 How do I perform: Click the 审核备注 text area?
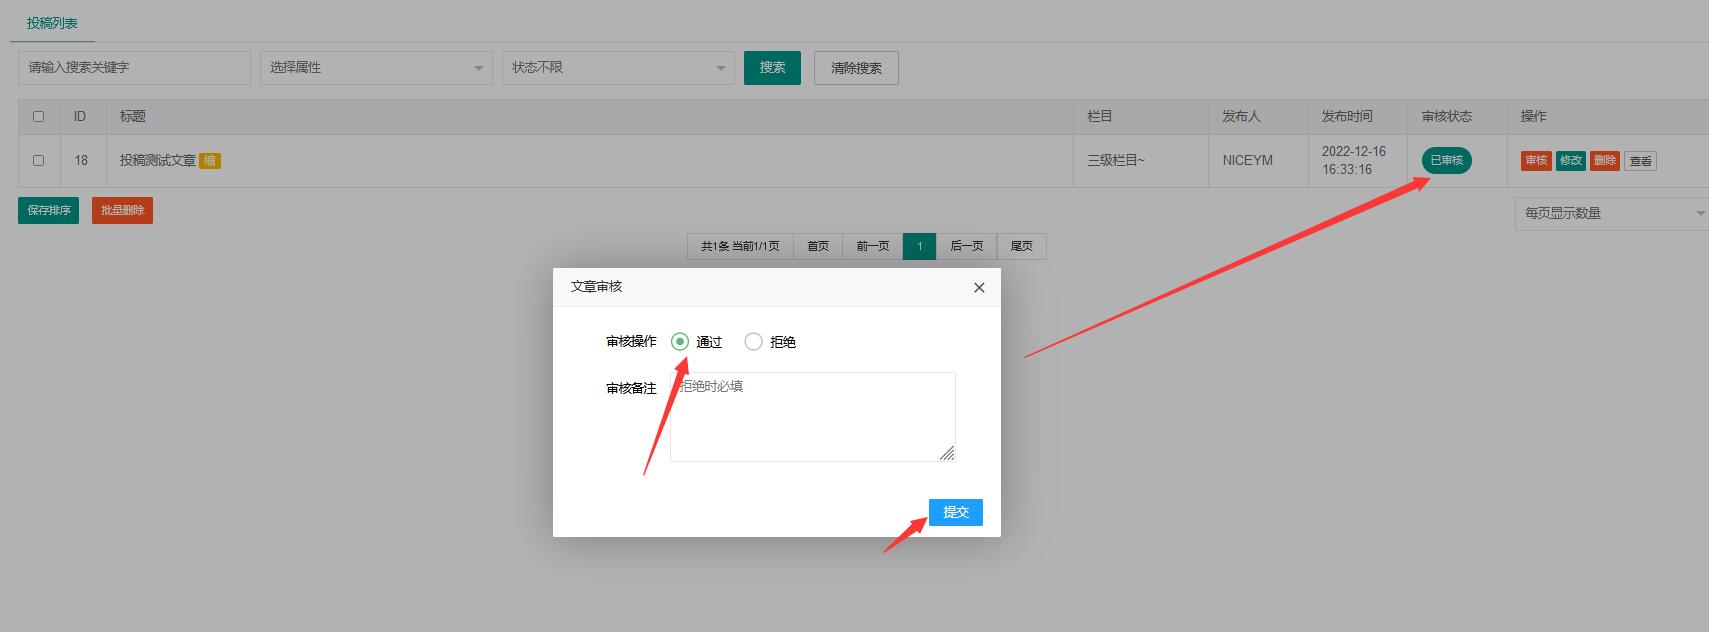point(812,417)
